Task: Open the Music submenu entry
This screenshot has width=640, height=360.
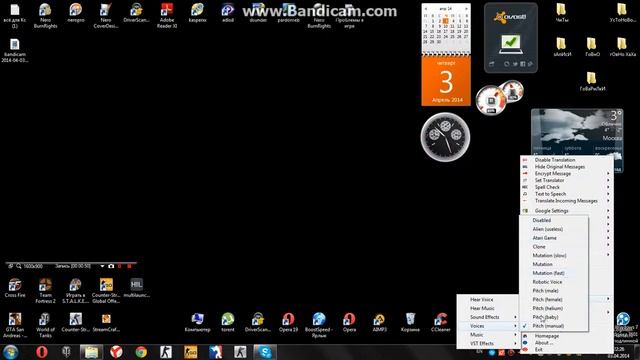Action: 488,335
